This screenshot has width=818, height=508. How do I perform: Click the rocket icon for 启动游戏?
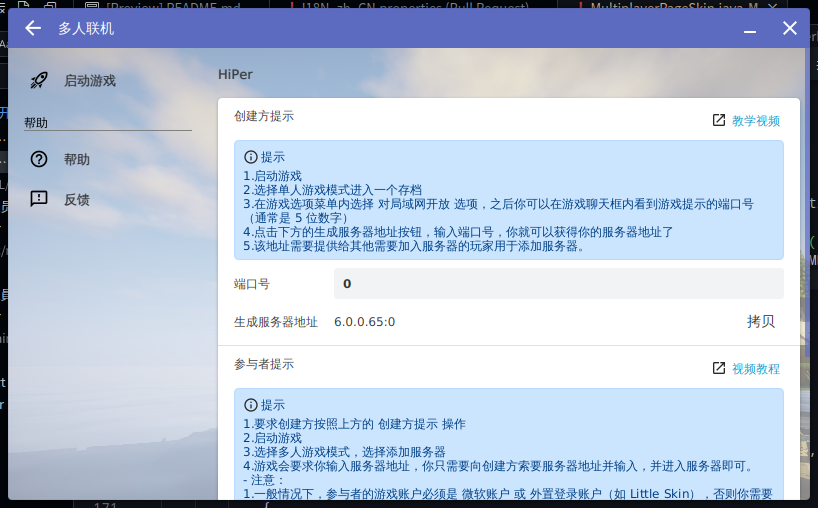(x=39, y=80)
